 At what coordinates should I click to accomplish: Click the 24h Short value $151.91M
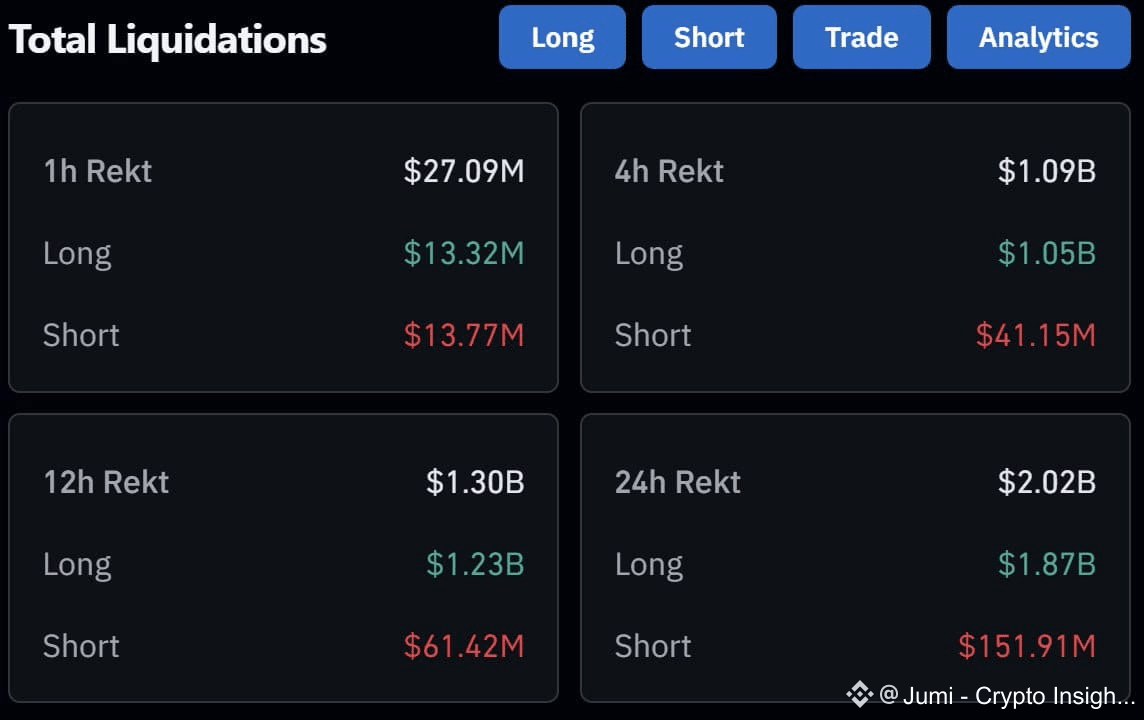coord(1027,646)
